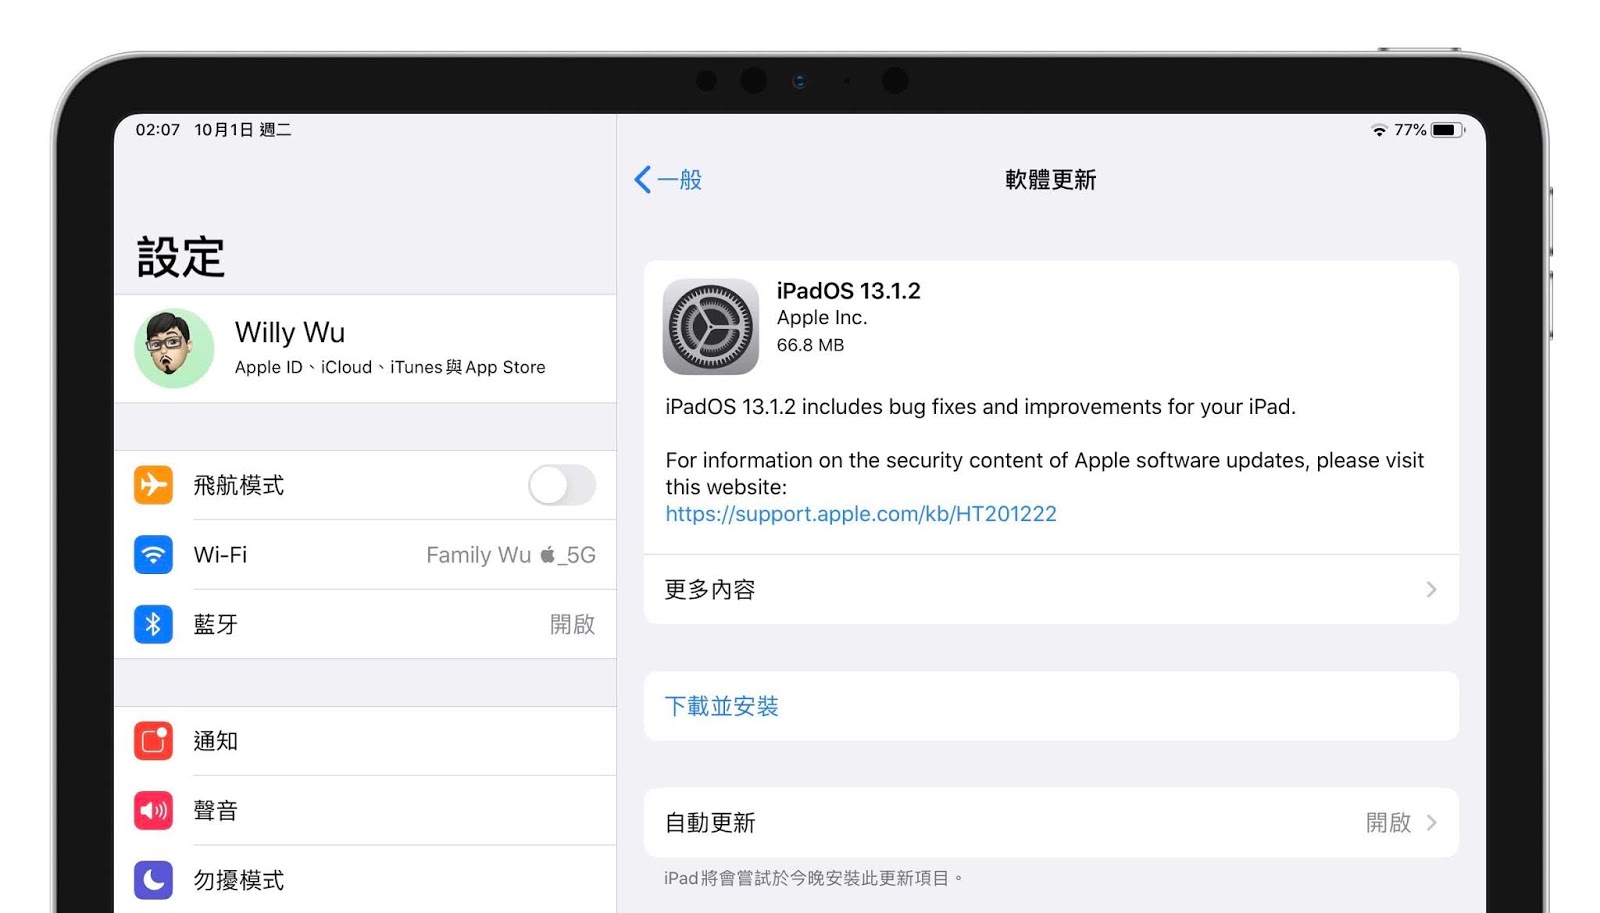Tap the 66.8 MB size text

point(810,345)
